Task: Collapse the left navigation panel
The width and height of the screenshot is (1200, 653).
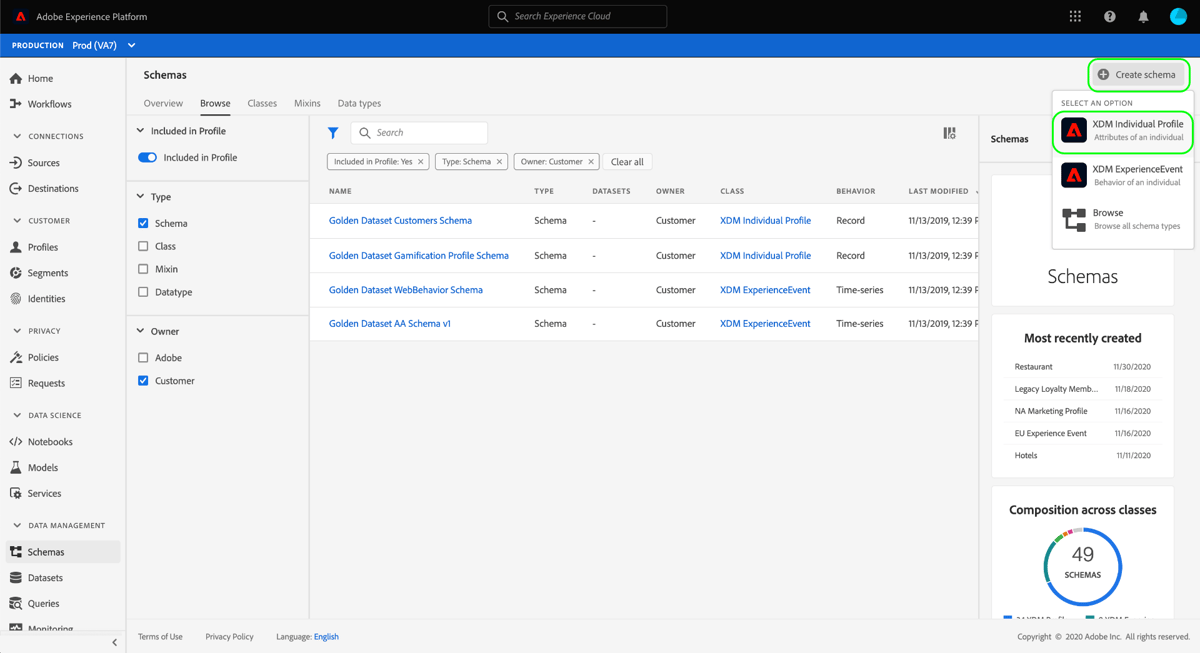Action: click(x=114, y=641)
